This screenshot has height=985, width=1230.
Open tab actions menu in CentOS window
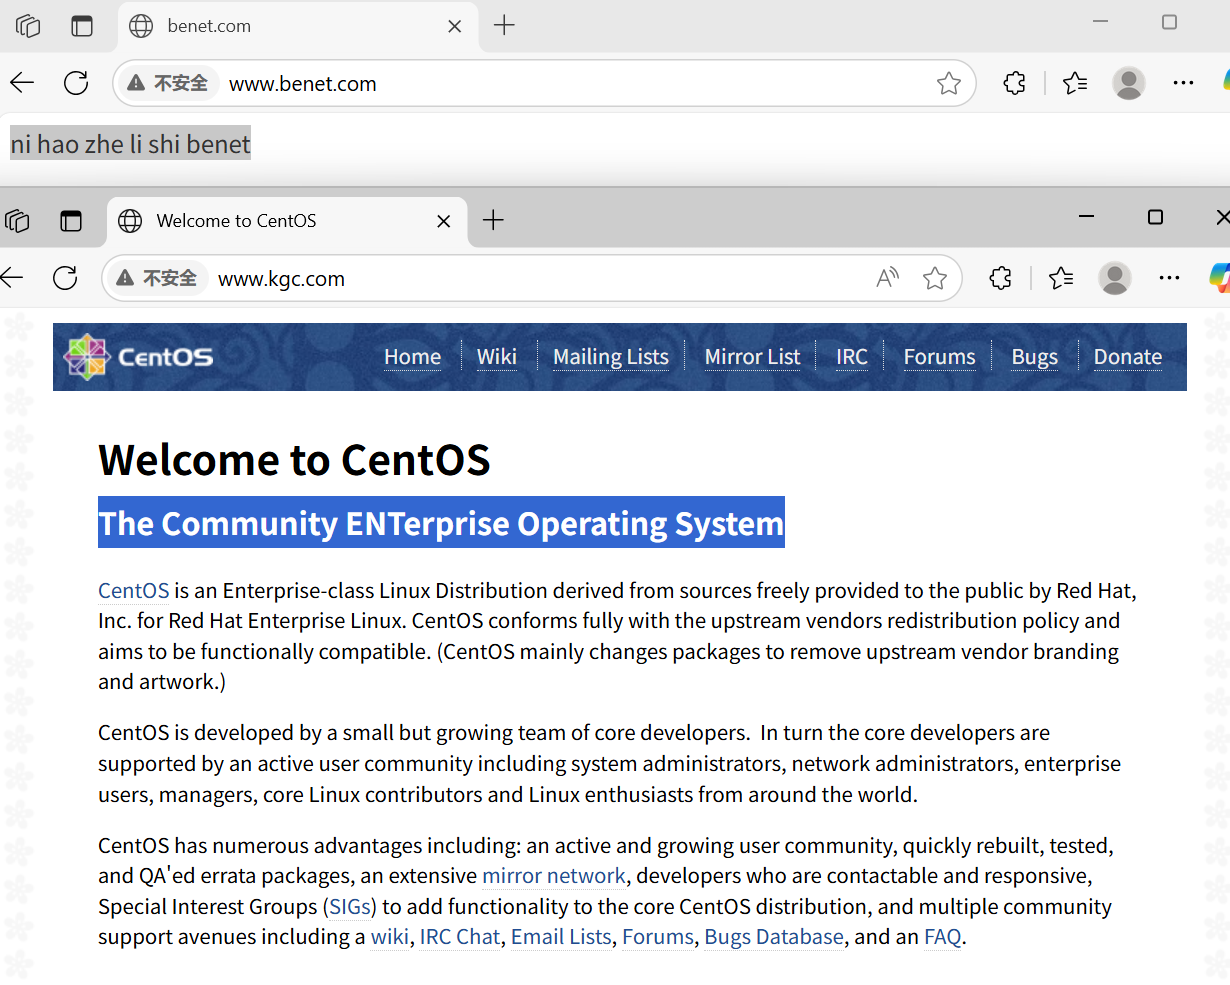(x=71, y=221)
